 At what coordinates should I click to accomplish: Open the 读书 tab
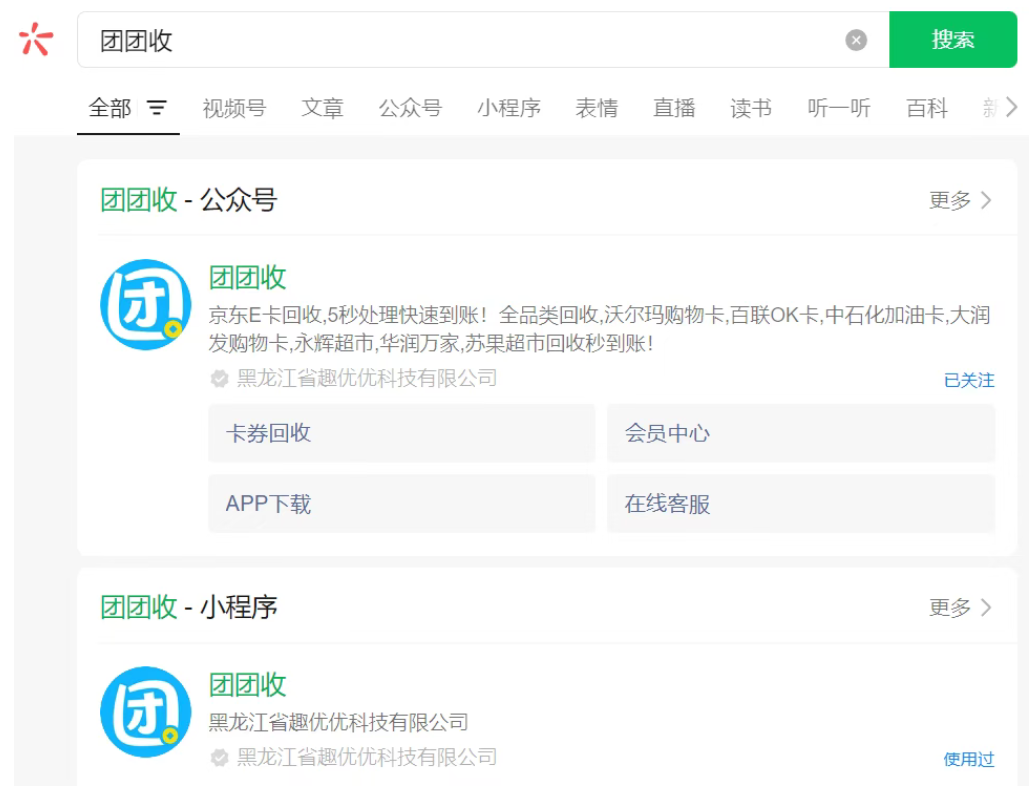[751, 108]
